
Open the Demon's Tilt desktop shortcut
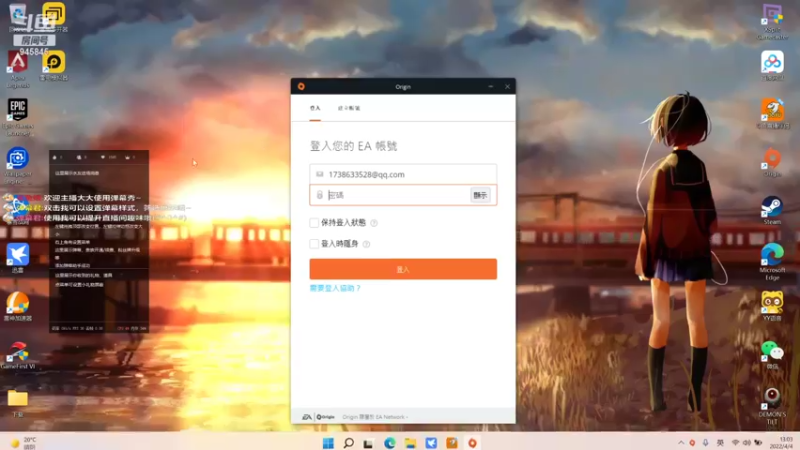(772, 406)
